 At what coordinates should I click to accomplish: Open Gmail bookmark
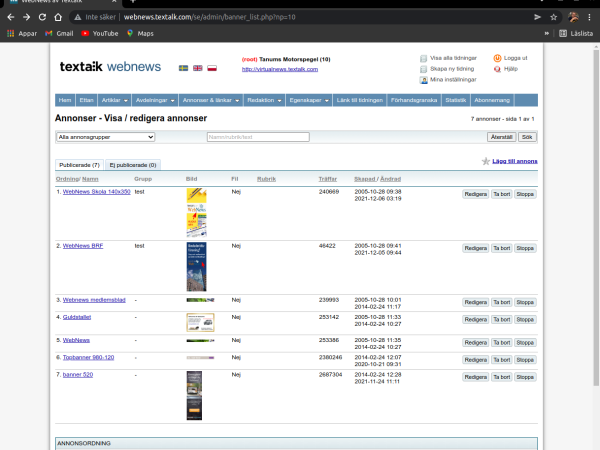point(59,33)
